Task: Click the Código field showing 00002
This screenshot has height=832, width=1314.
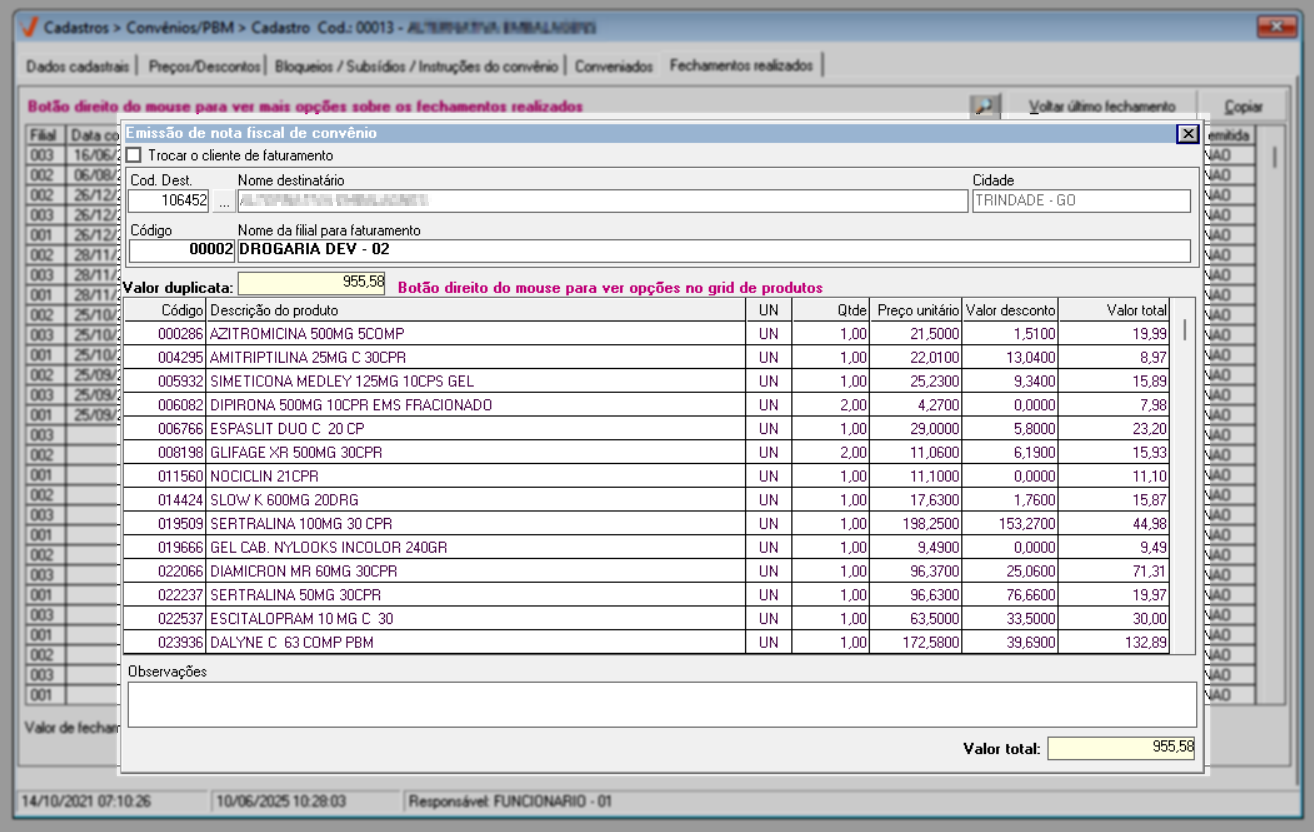Action: coord(182,250)
